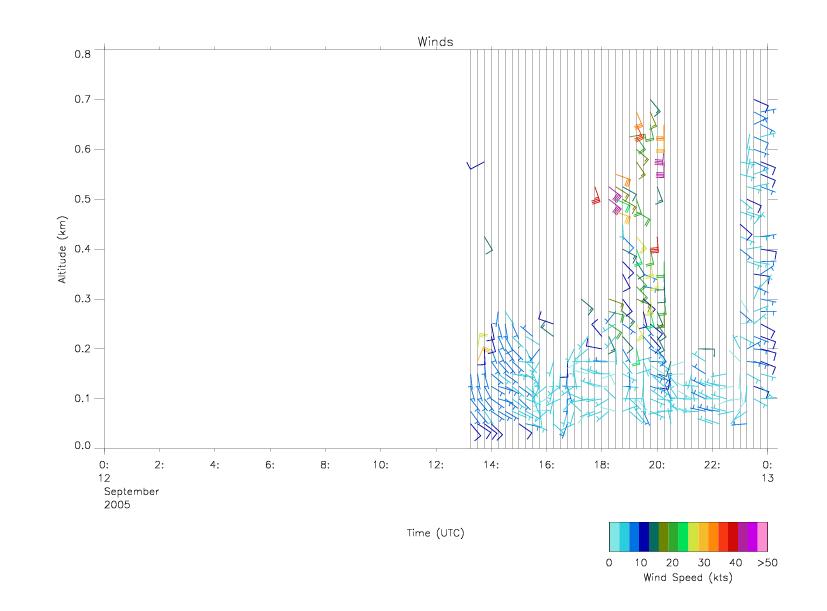The image size is (827, 611).
Task: Click the "30" wind speed legend label
Action: click(x=704, y=562)
